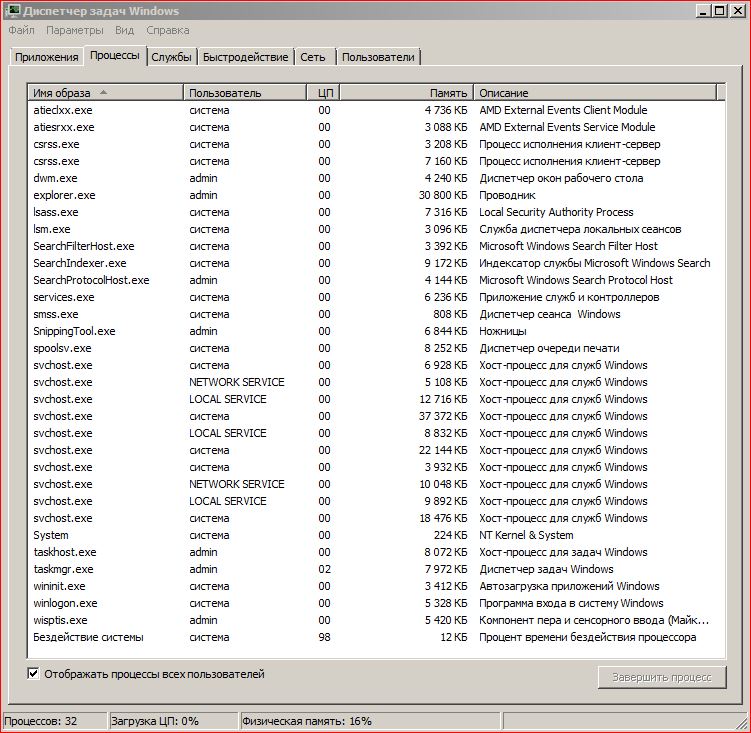Image resolution: width=751 pixels, height=733 pixels.
Task: Go to the Приложения tab
Action: [x=46, y=57]
